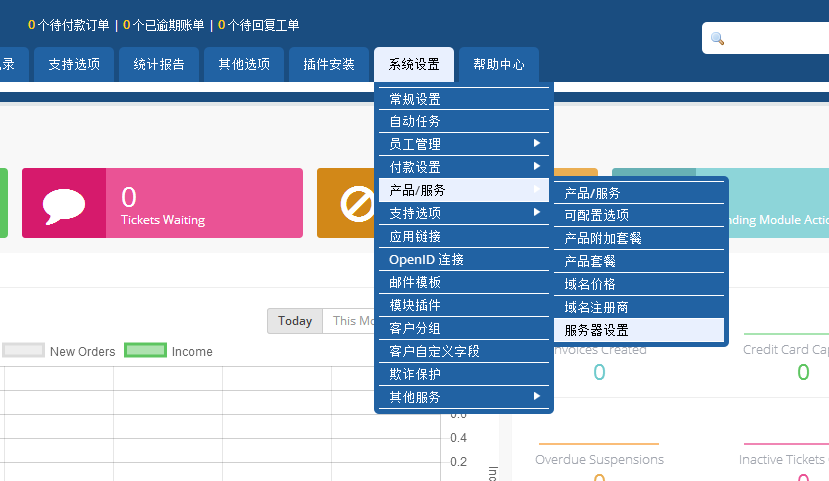Viewport: 829px width, 481px height.
Task: Toggle New Orders legend swatch
Action: 23,350
